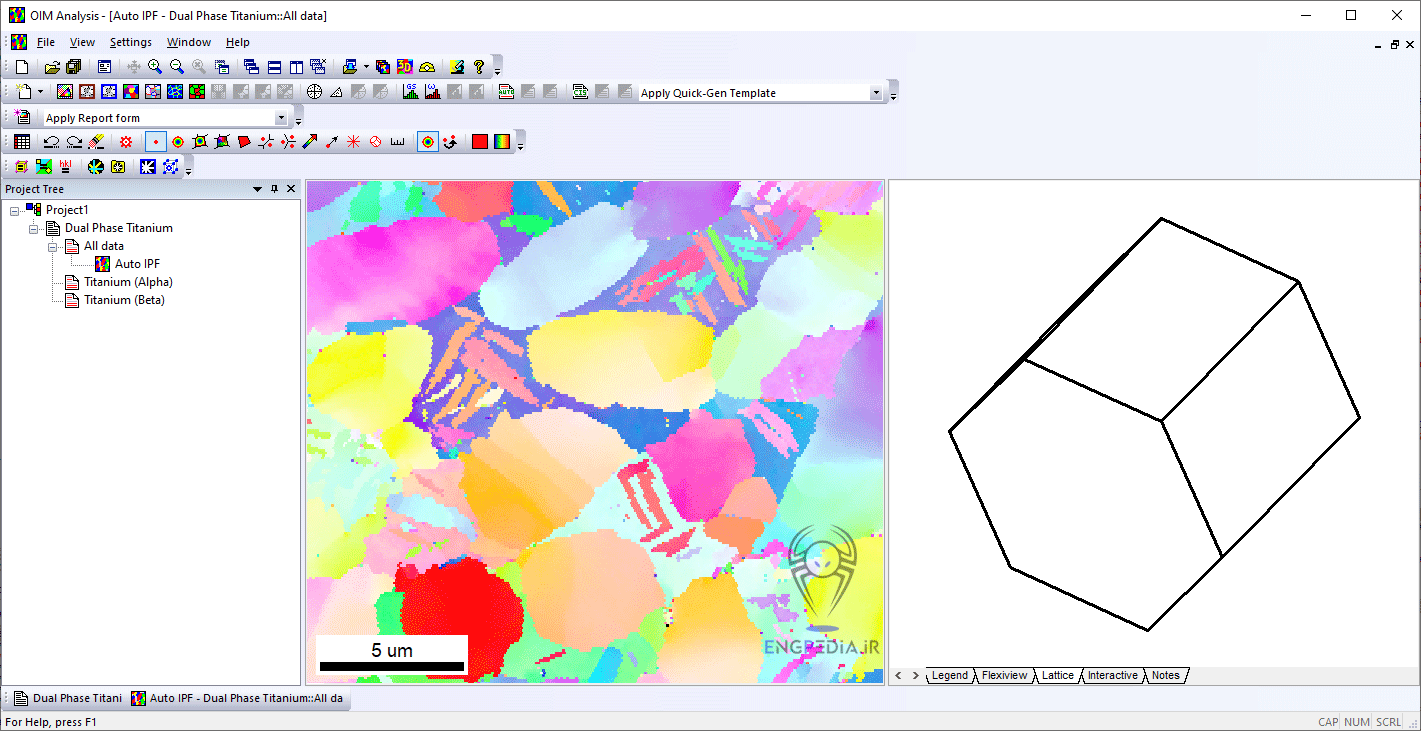Switch to the Lattice tab
Viewport: 1421px width, 731px height.
(x=1057, y=676)
